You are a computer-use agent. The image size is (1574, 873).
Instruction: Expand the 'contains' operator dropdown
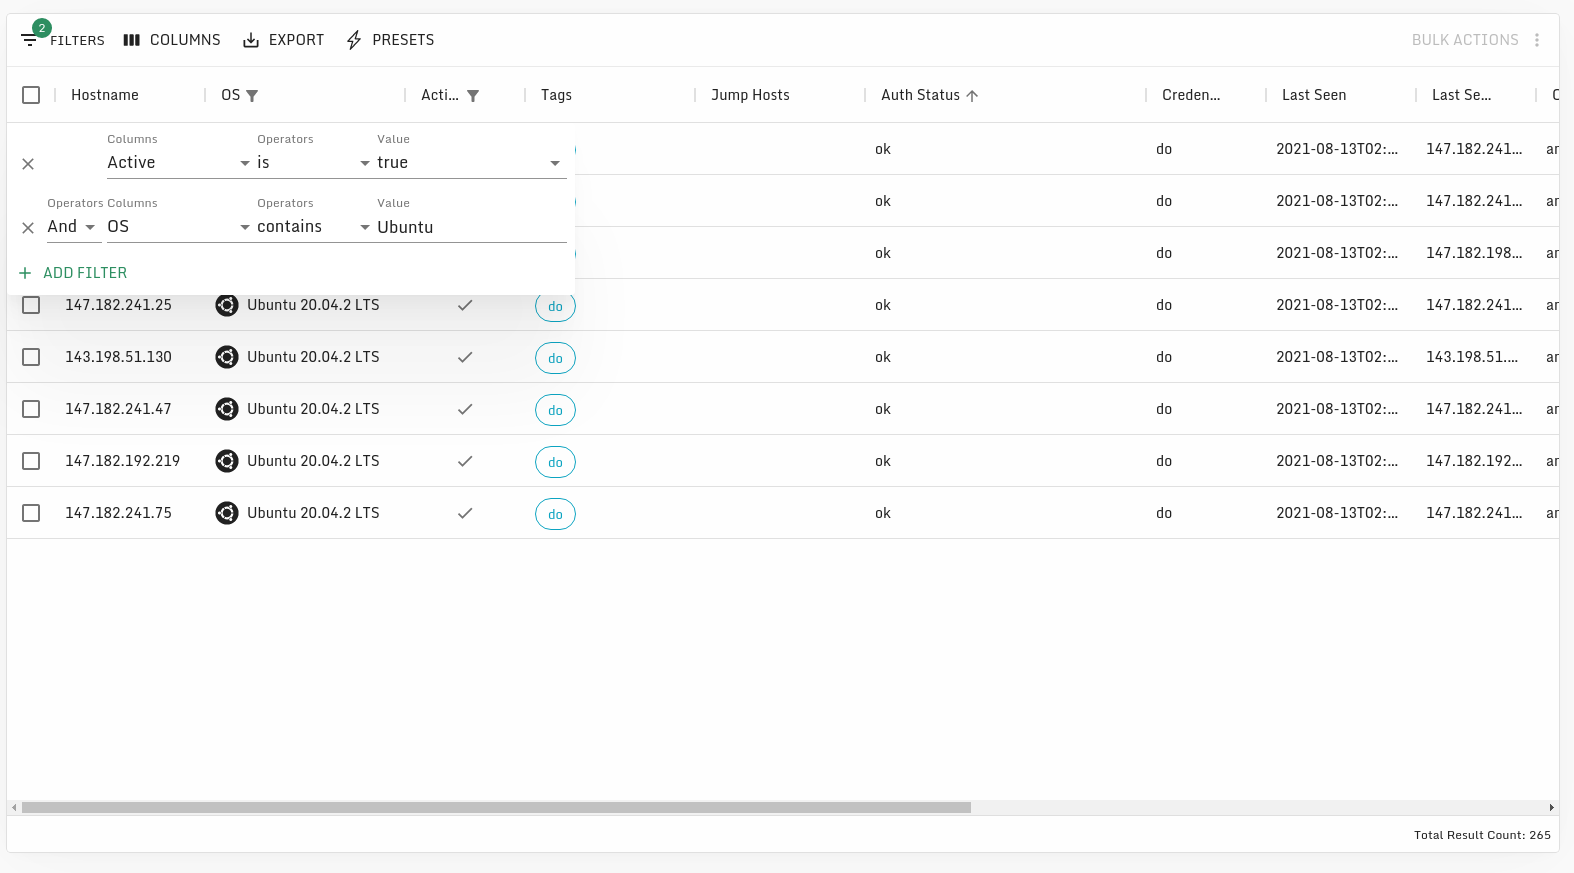coord(314,227)
